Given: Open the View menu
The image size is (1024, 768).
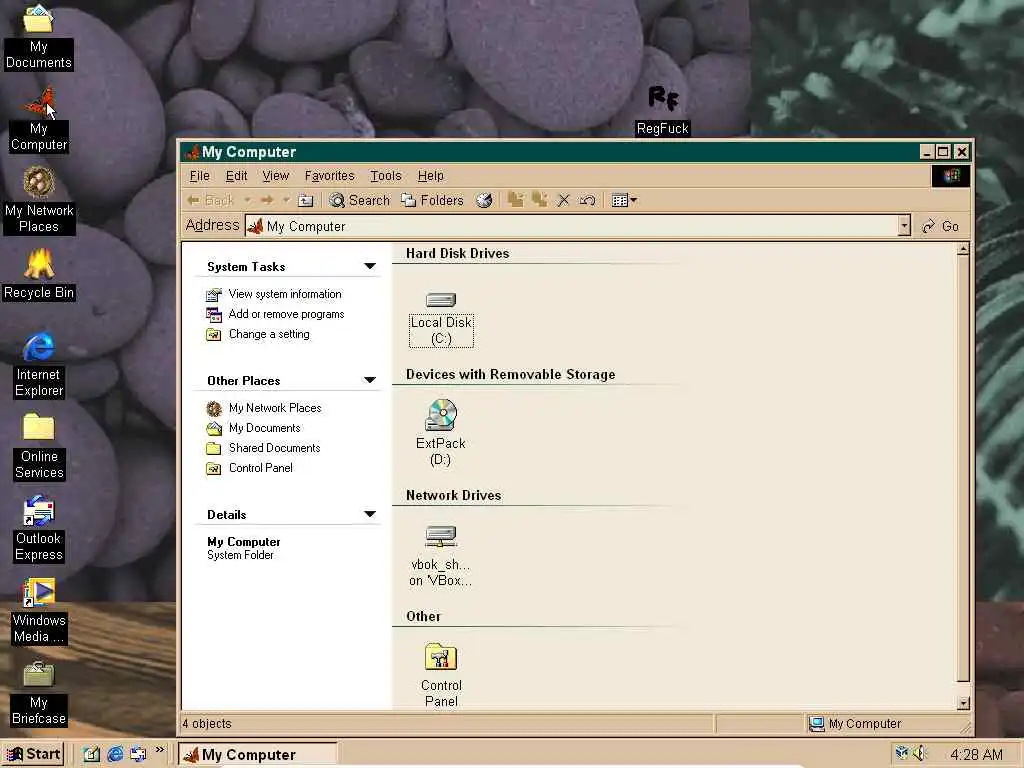Looking at the screenshot, I should click(276, 176).
